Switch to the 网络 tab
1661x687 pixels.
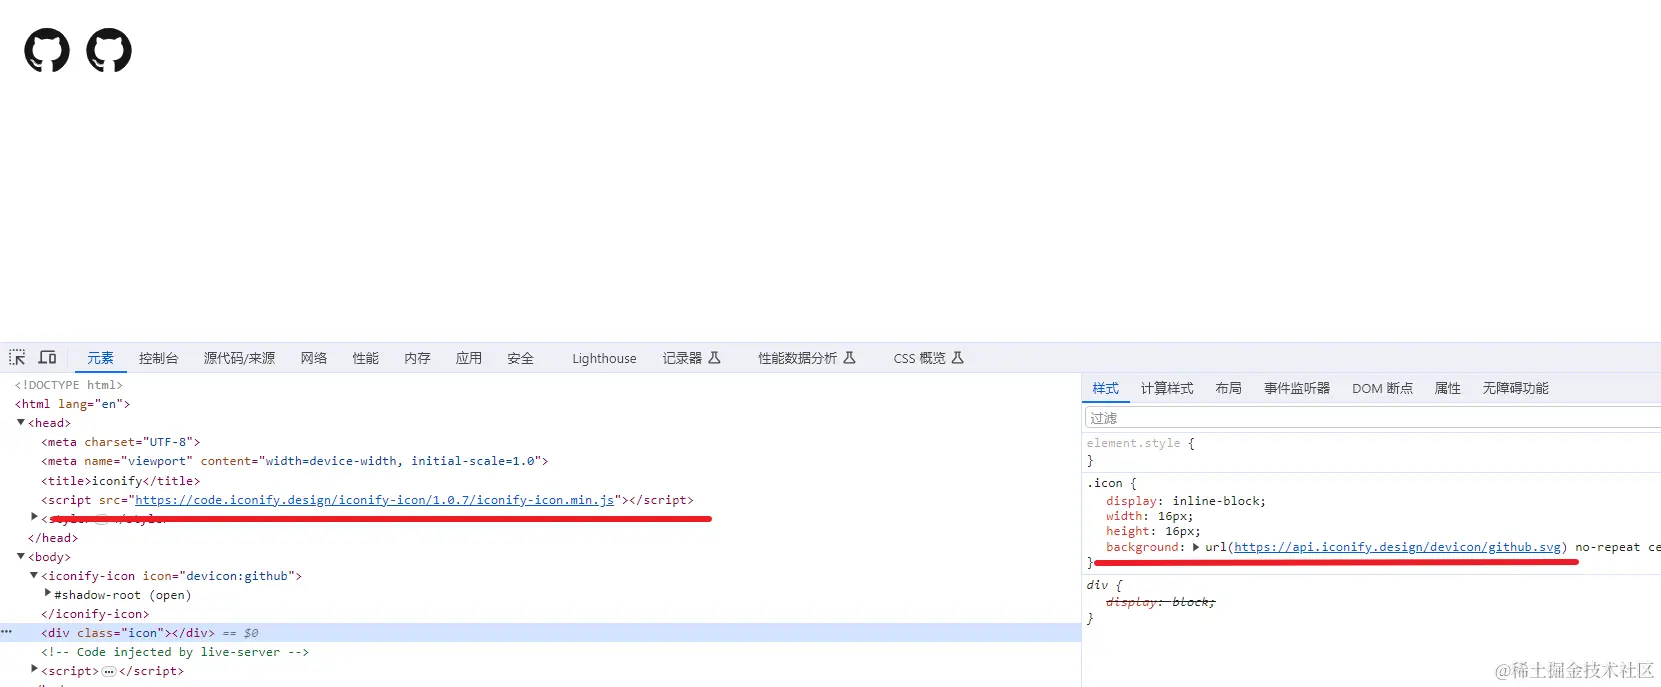[314, 358]
